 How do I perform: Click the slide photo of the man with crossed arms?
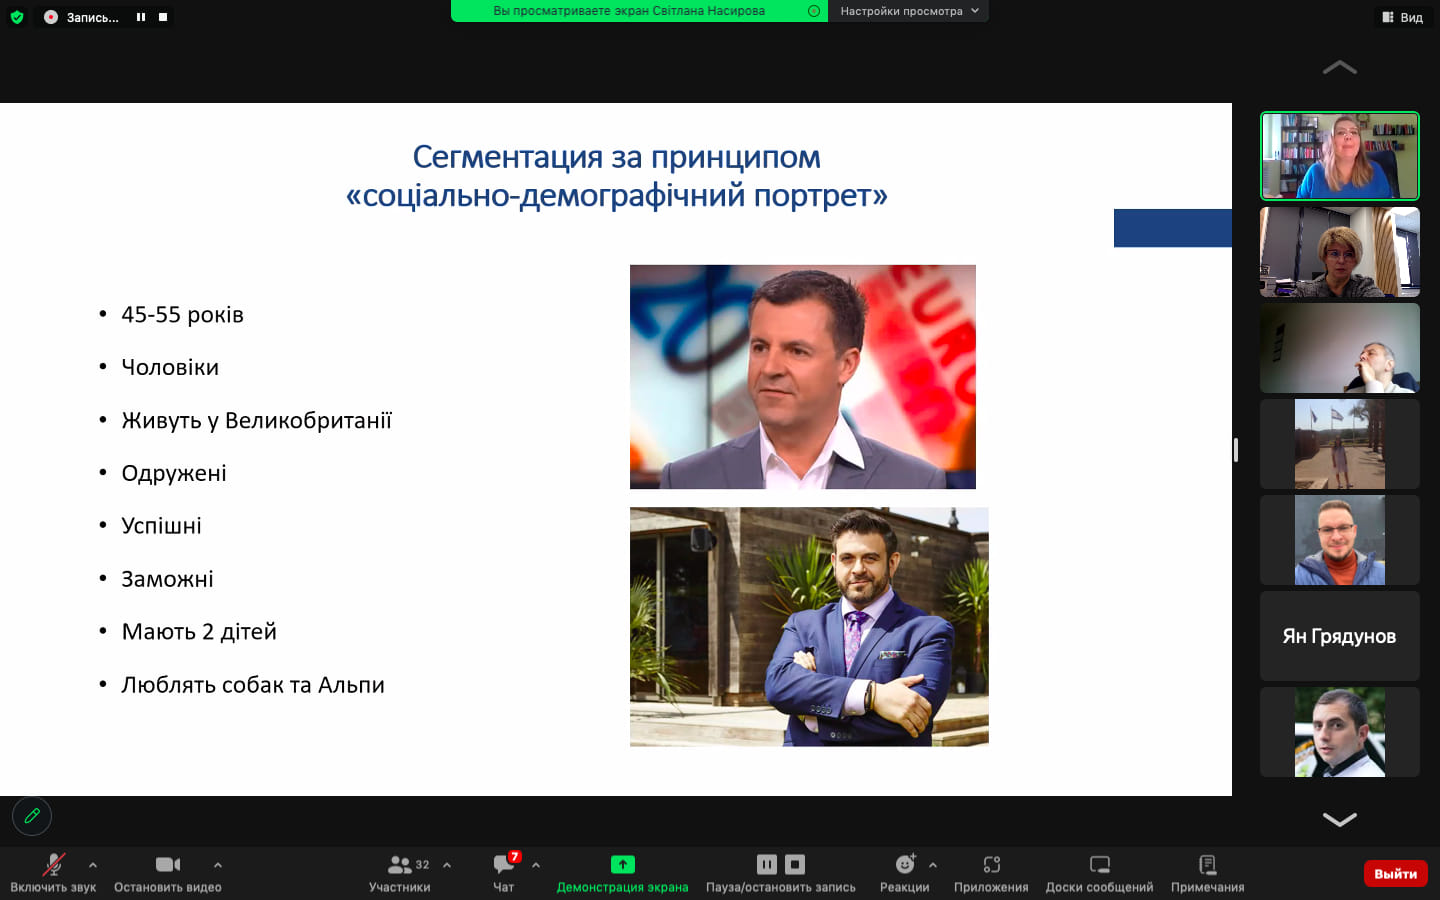809,627
